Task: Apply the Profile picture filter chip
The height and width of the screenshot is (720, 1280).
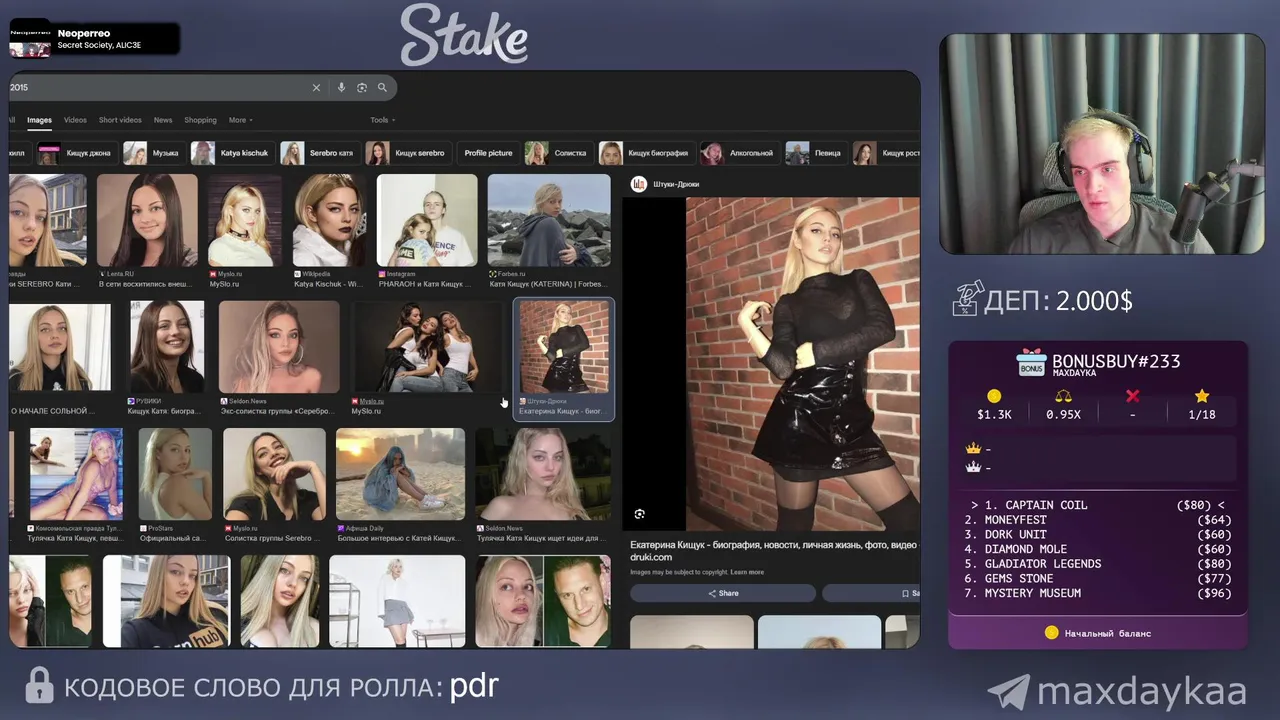Action: coord(488,153)
